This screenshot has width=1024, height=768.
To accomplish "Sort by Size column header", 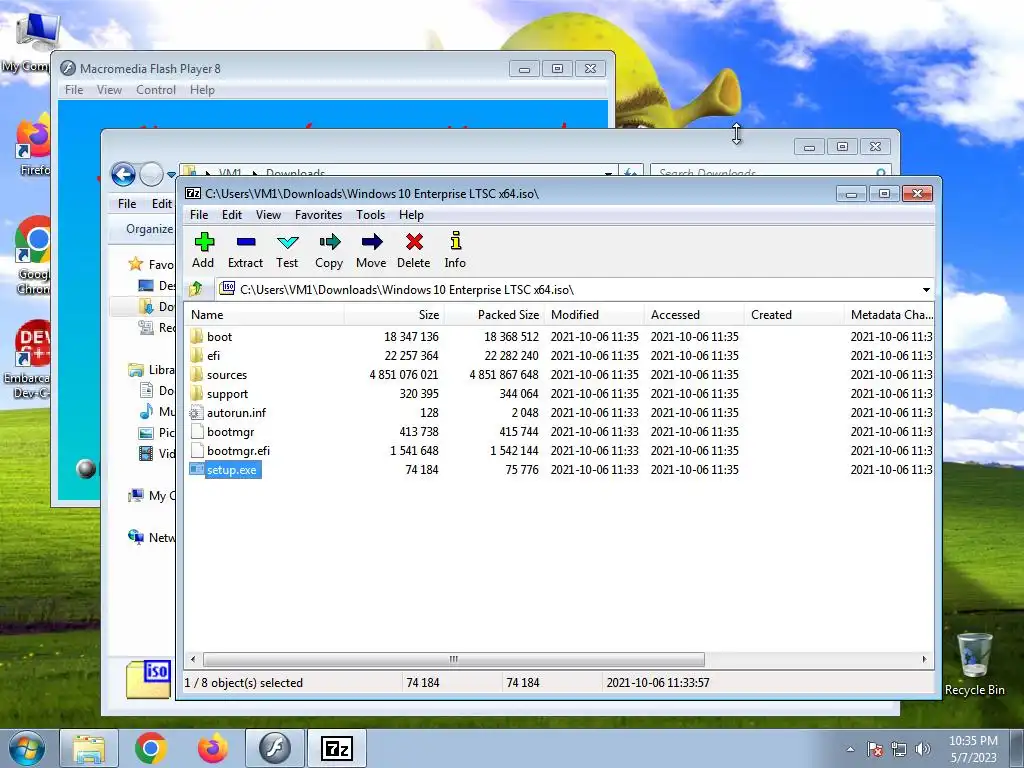I will coord(394,315).
